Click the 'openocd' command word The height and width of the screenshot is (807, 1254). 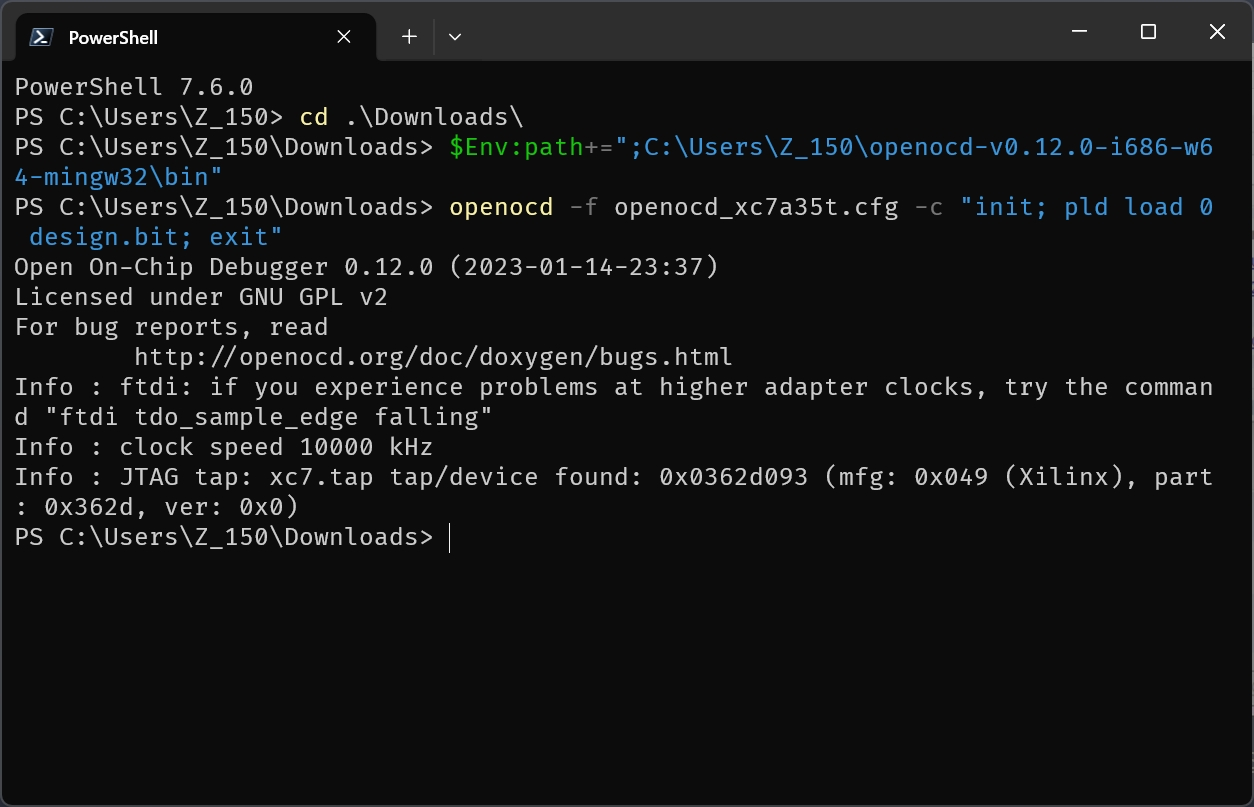(501, 207)
